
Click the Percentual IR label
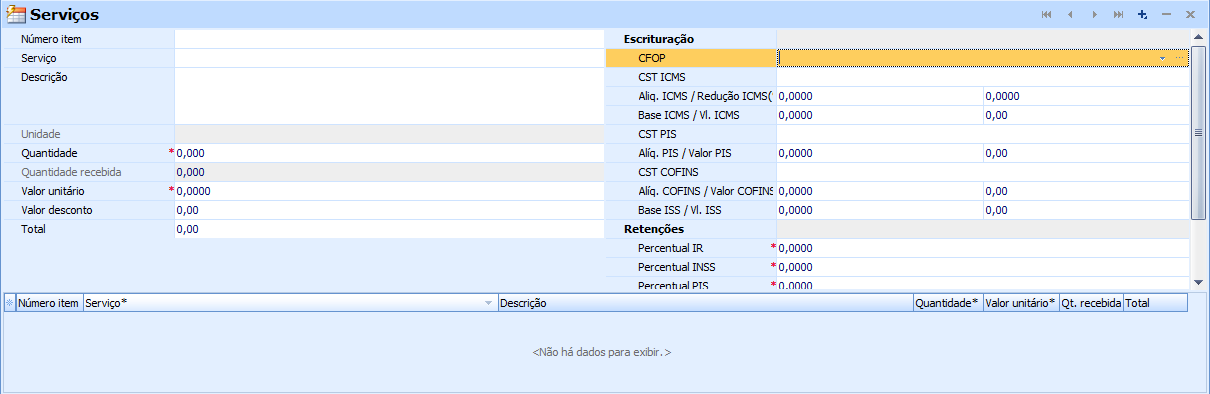click(x=671, y=248)
